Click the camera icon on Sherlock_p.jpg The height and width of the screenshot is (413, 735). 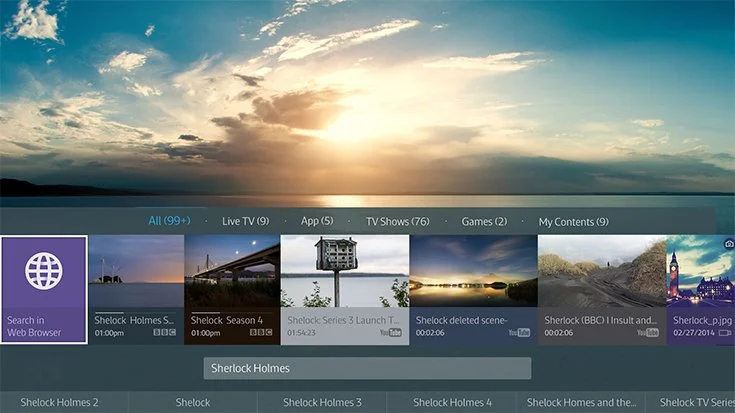point(729,244)
